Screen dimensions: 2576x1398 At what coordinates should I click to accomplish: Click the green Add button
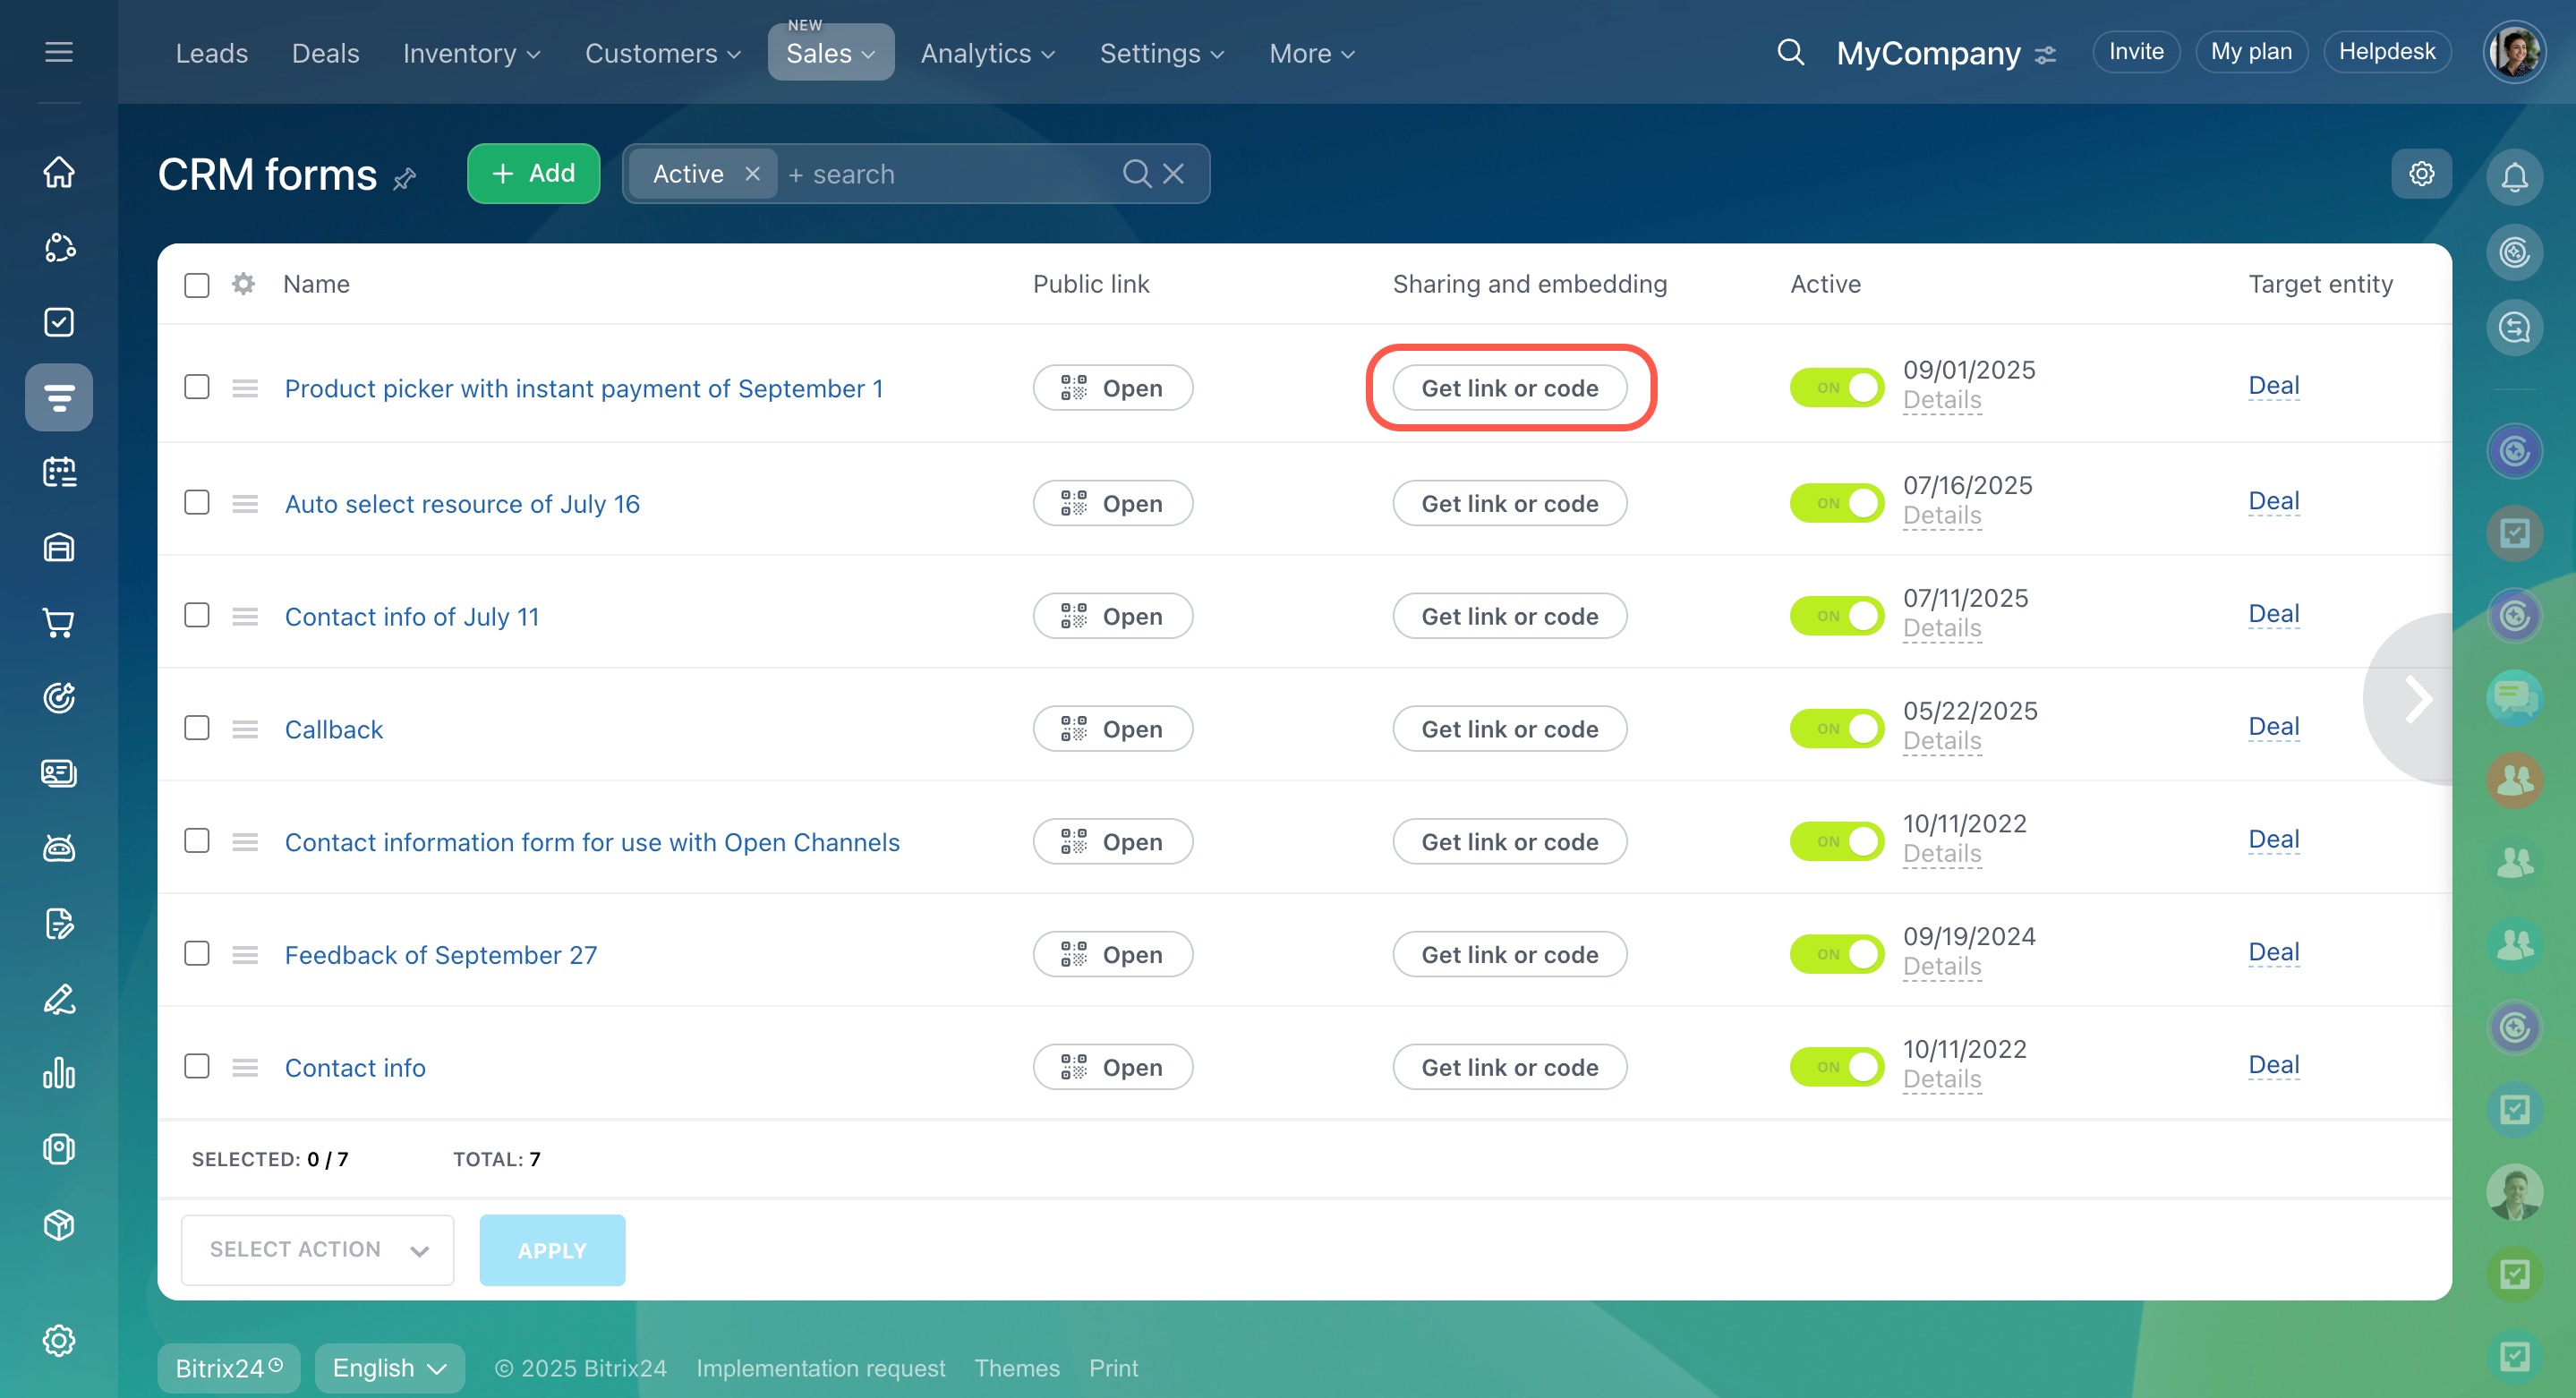(533, 174)
